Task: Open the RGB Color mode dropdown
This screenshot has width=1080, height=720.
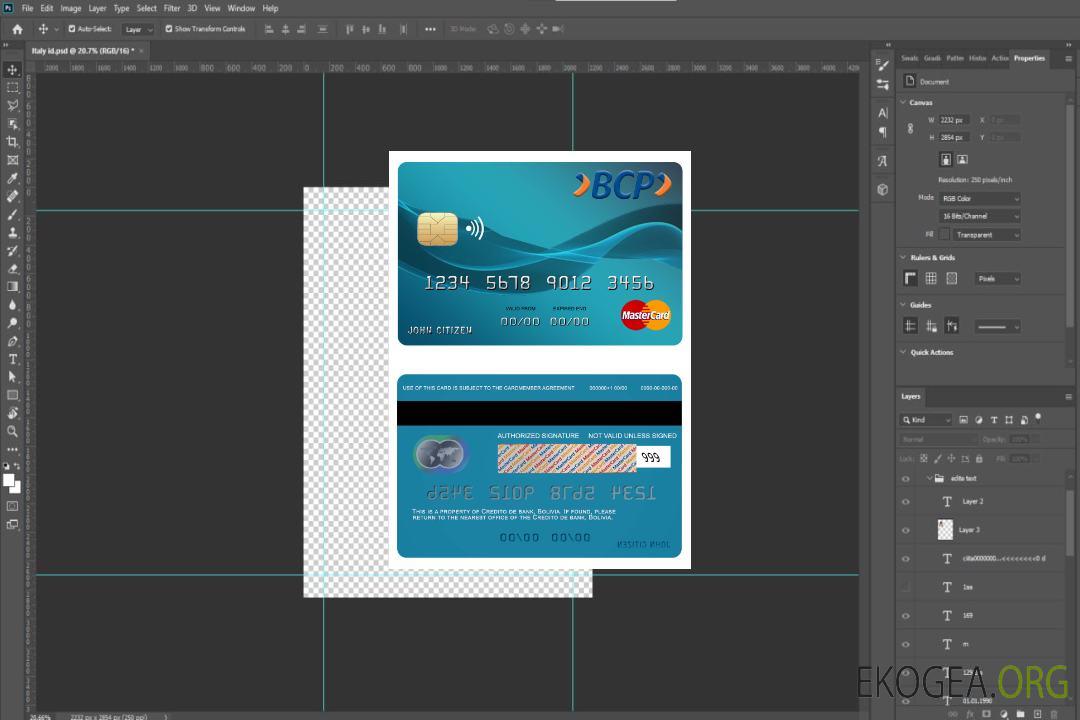Action: (x=979, y=198)
